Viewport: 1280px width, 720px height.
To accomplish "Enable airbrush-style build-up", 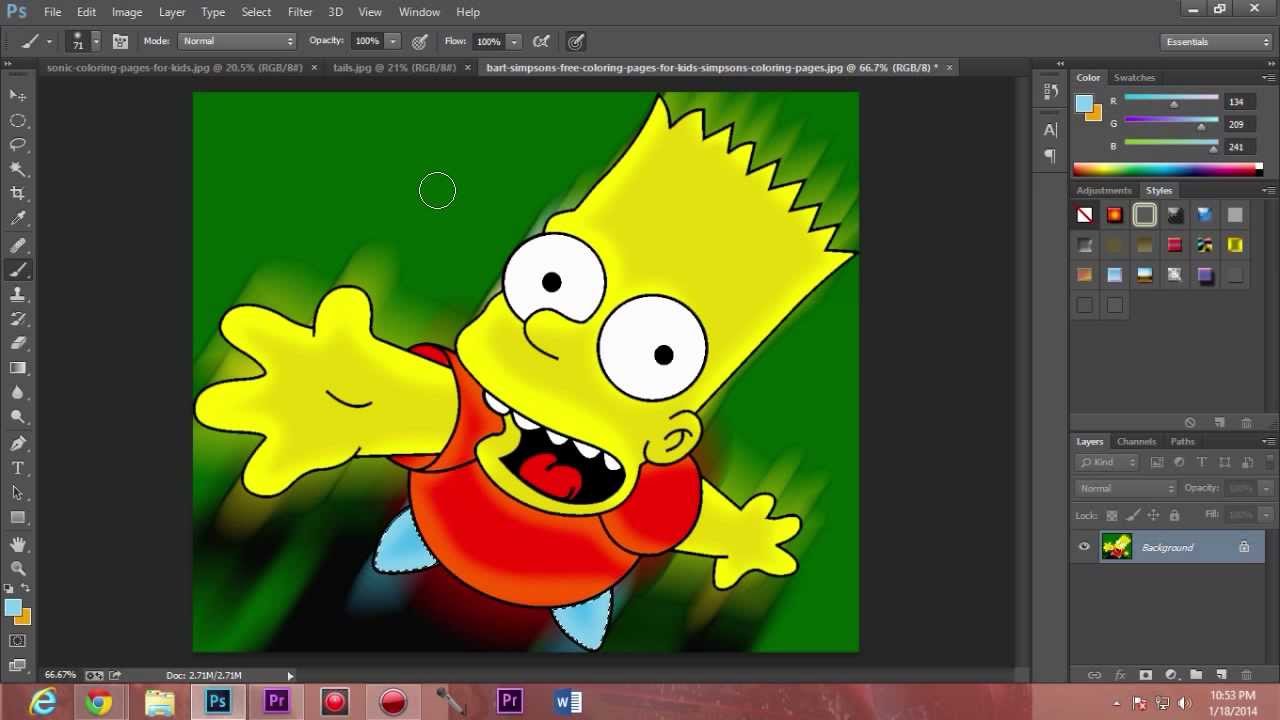I will 541,42.
